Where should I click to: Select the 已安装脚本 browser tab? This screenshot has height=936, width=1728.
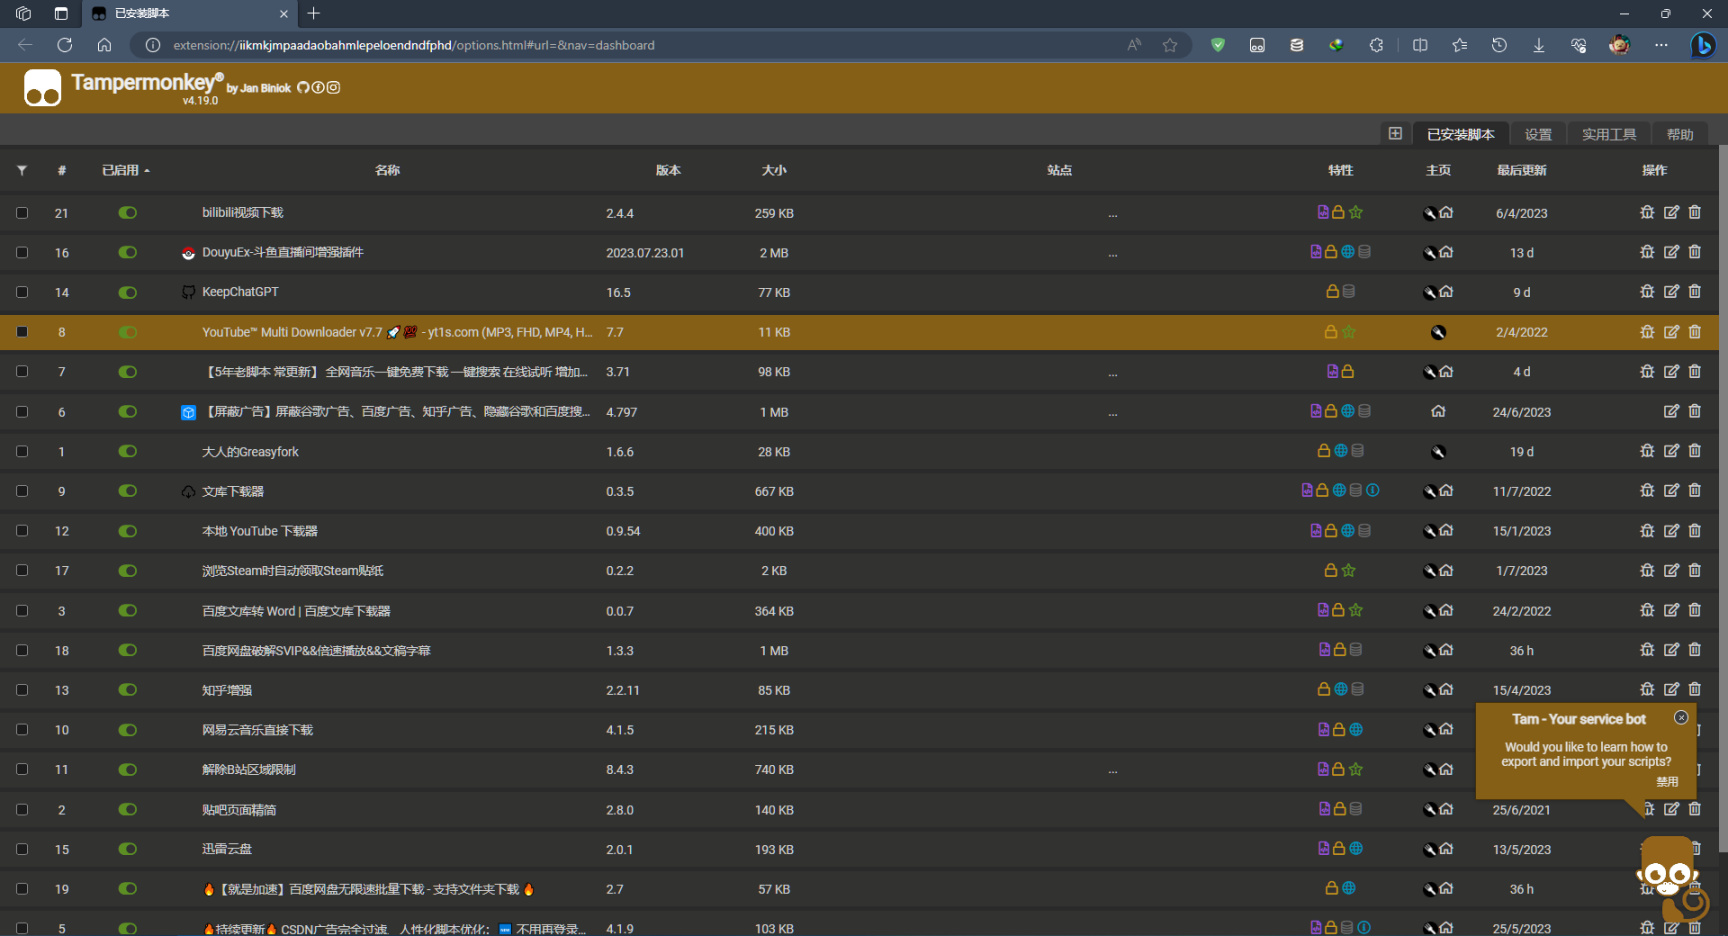pos(188,14)
